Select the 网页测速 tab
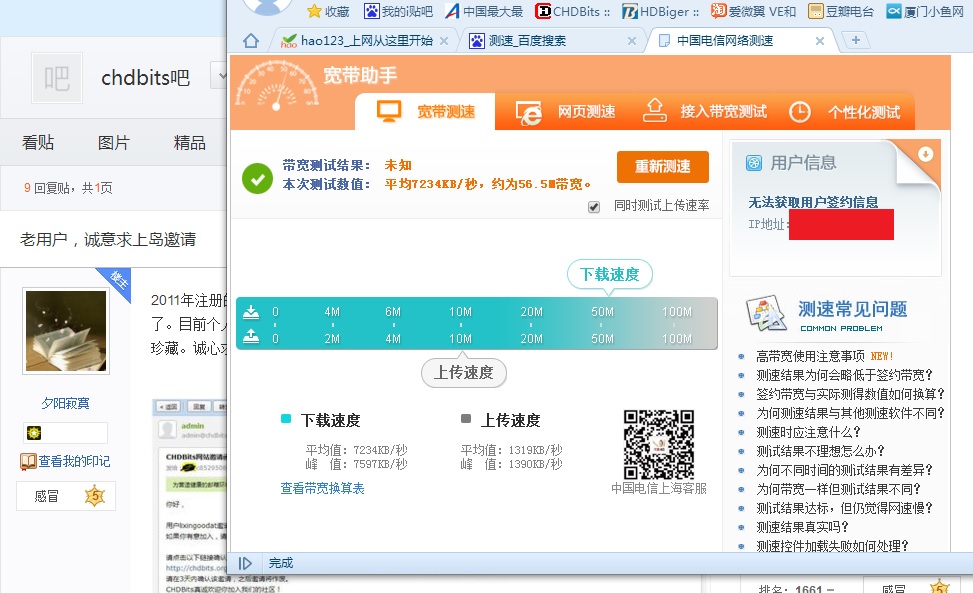 (x=566, y=112)
